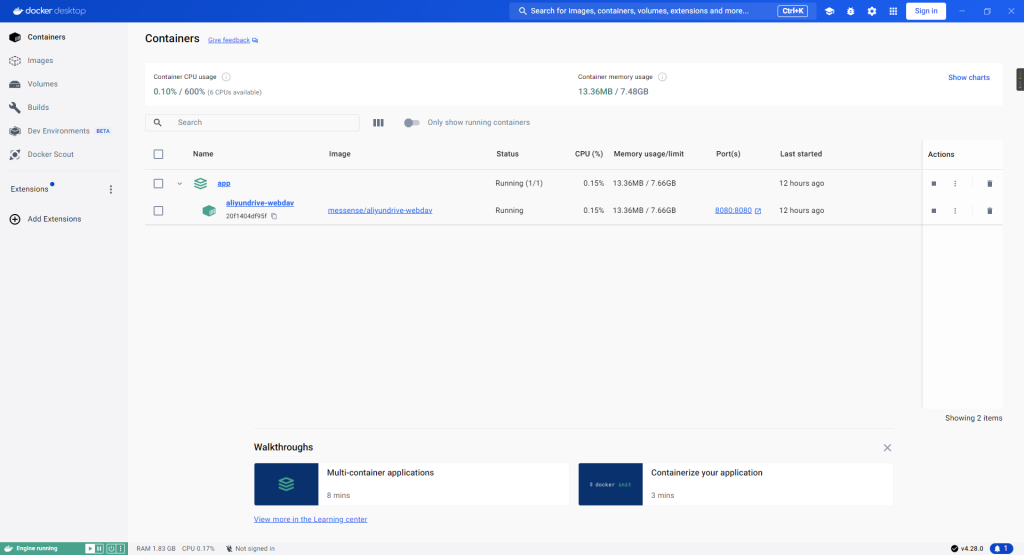The height and width of the screenshot is (555, 1024).
Task: Click the Memory usage/limit column header
Action: 648,154
